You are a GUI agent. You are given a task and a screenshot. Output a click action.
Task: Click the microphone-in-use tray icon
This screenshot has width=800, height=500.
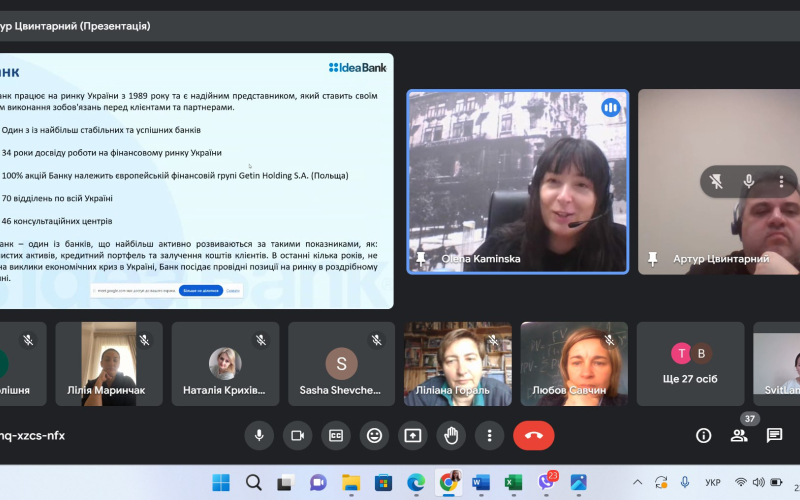685,482
